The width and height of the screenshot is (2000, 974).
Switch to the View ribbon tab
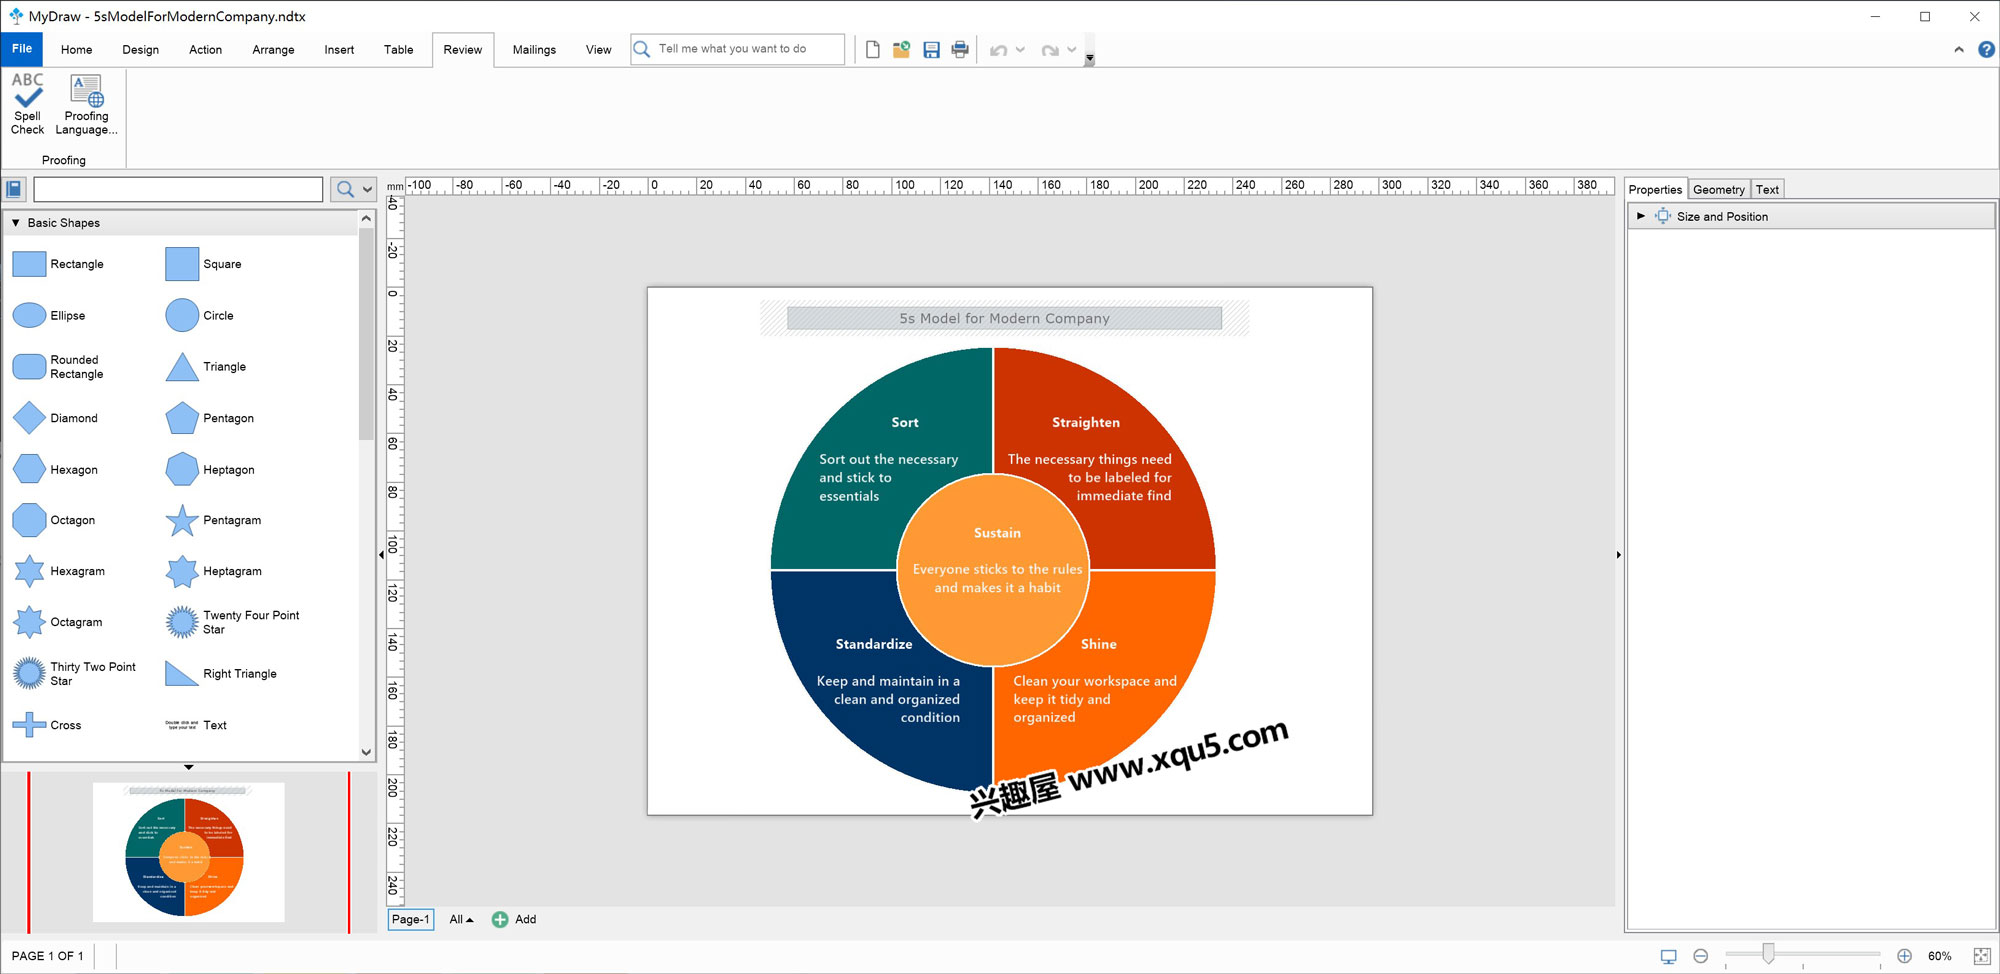click(x=598, y=49)
